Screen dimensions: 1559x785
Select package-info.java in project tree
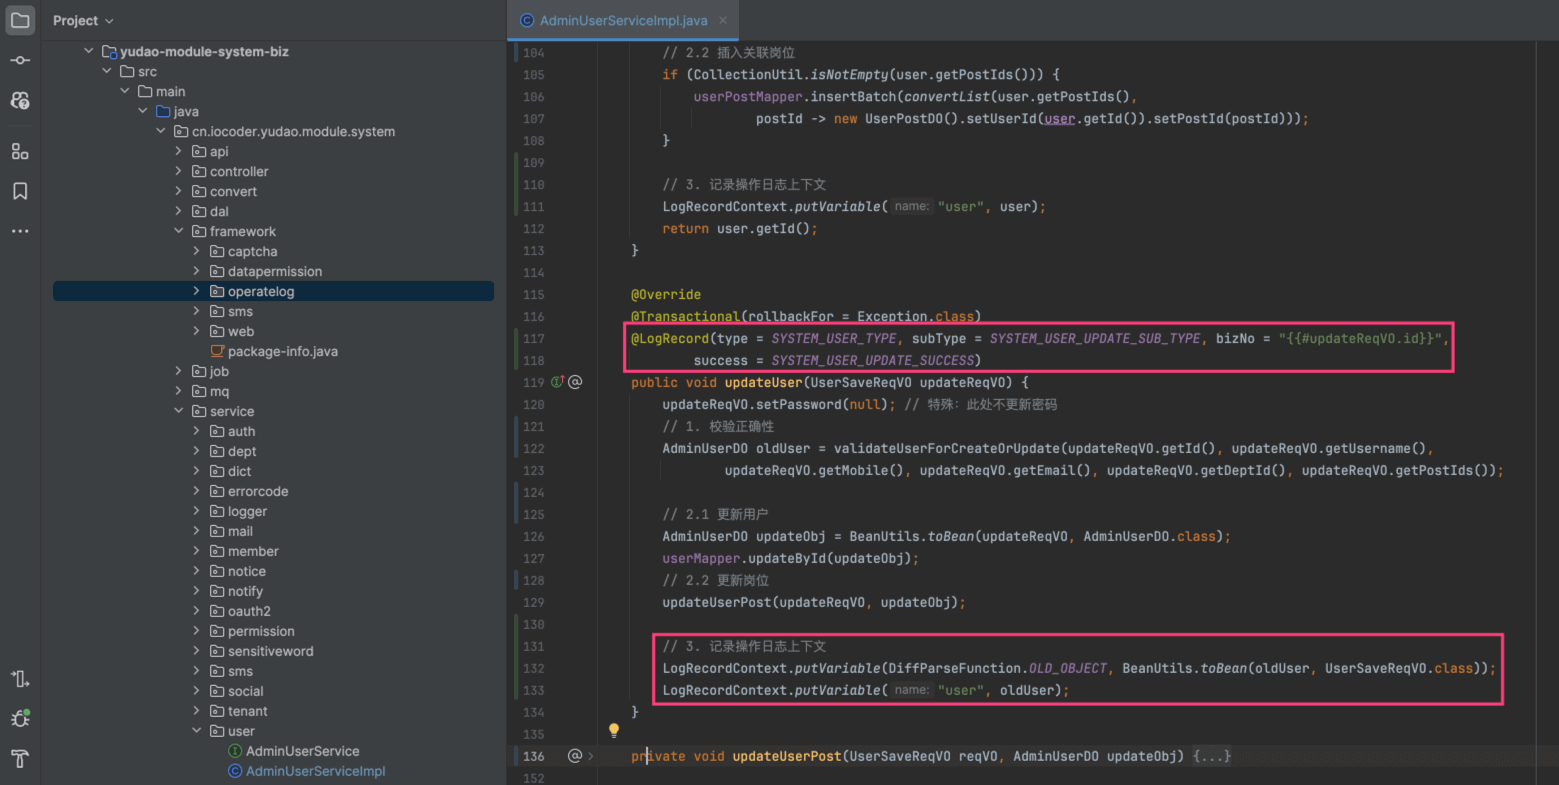[x=282, y=351]
